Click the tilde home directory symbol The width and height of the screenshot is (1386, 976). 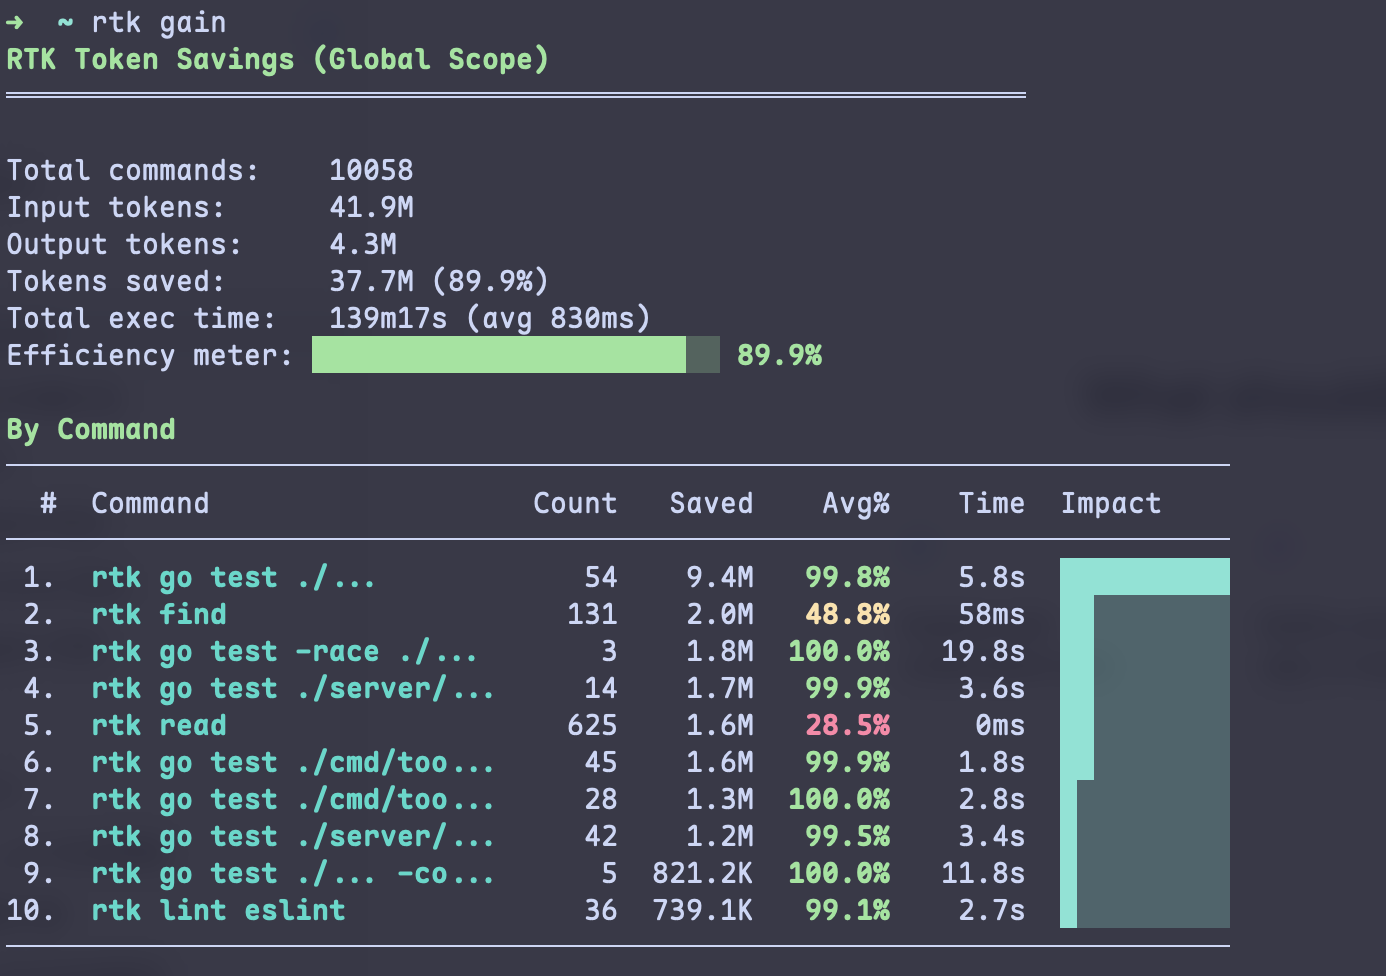coord(65,22)
